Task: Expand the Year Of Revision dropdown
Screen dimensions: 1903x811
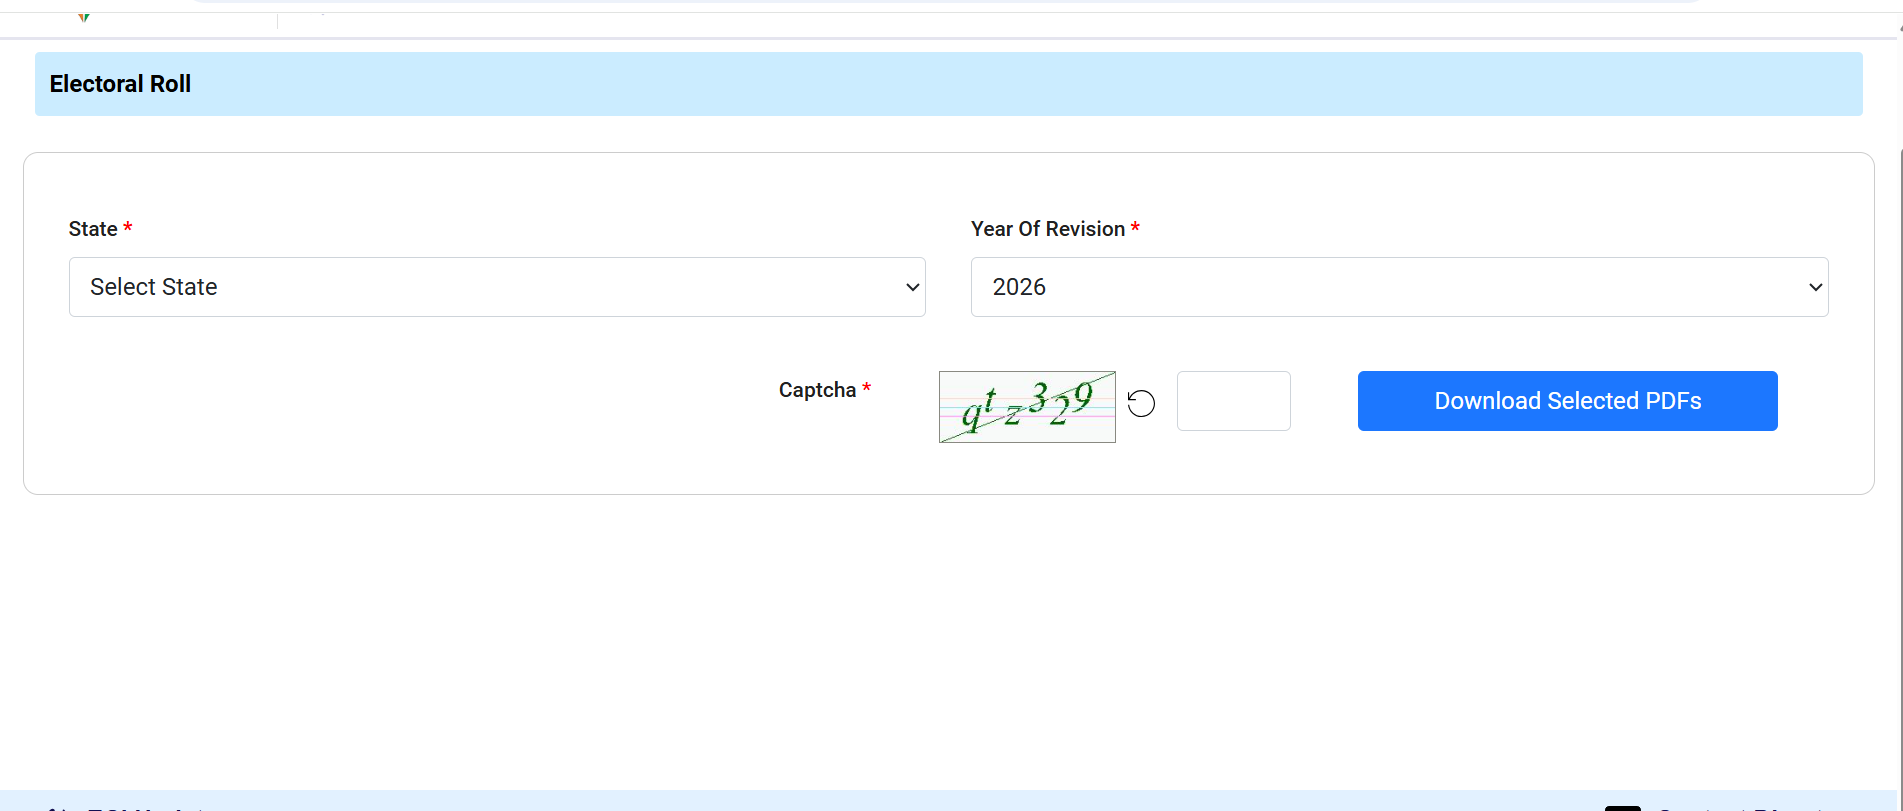Action: click(1398, 287)
